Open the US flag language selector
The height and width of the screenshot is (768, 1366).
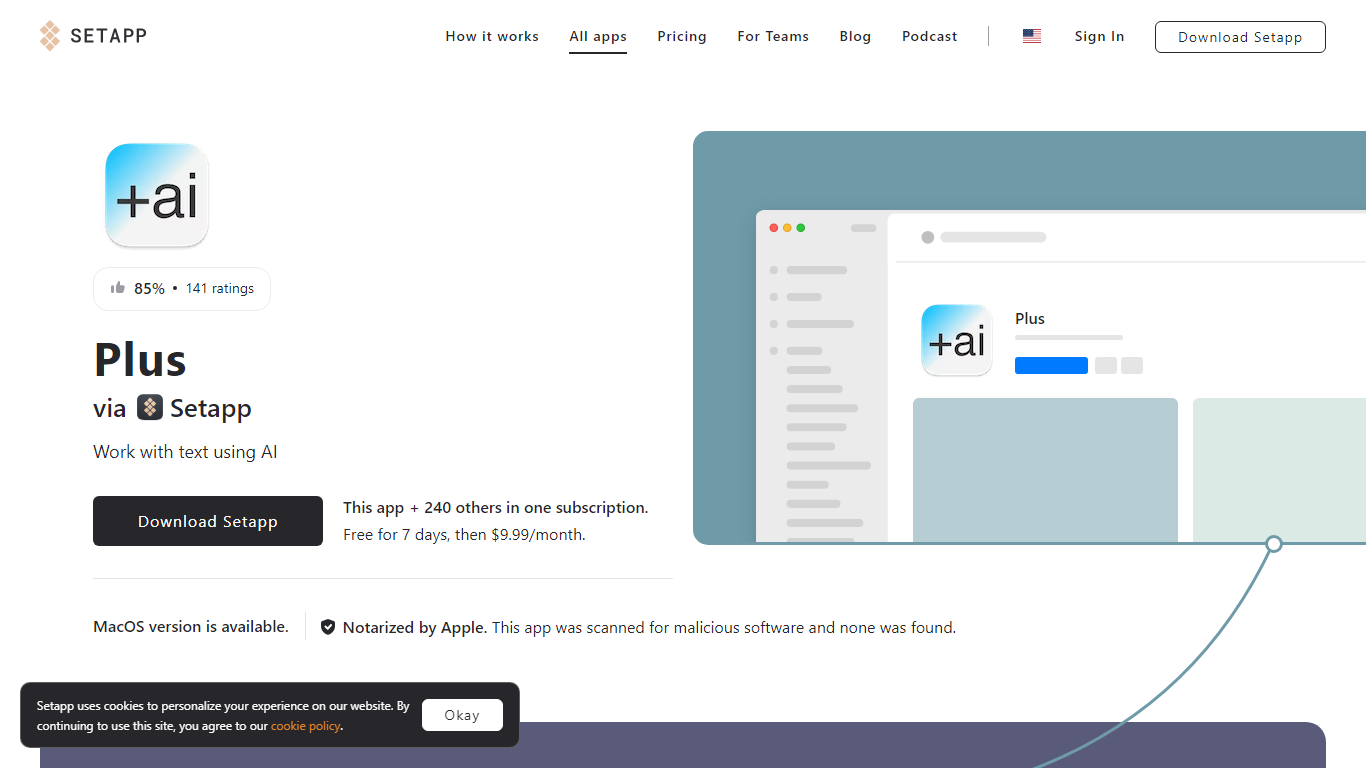[1032, 36]
